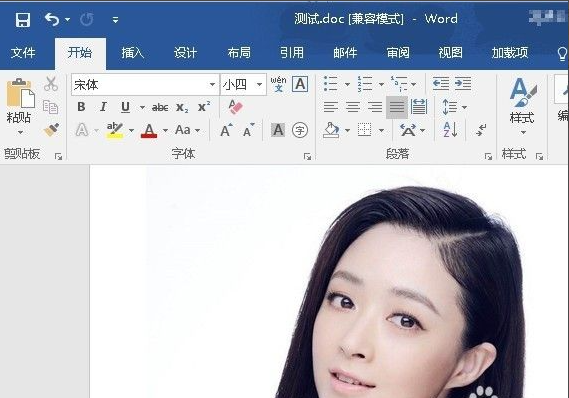Image resolution: width=569 pixels, height=398 pixels.
Task: Click the 小四 font size field
Action: pos(238,85)
